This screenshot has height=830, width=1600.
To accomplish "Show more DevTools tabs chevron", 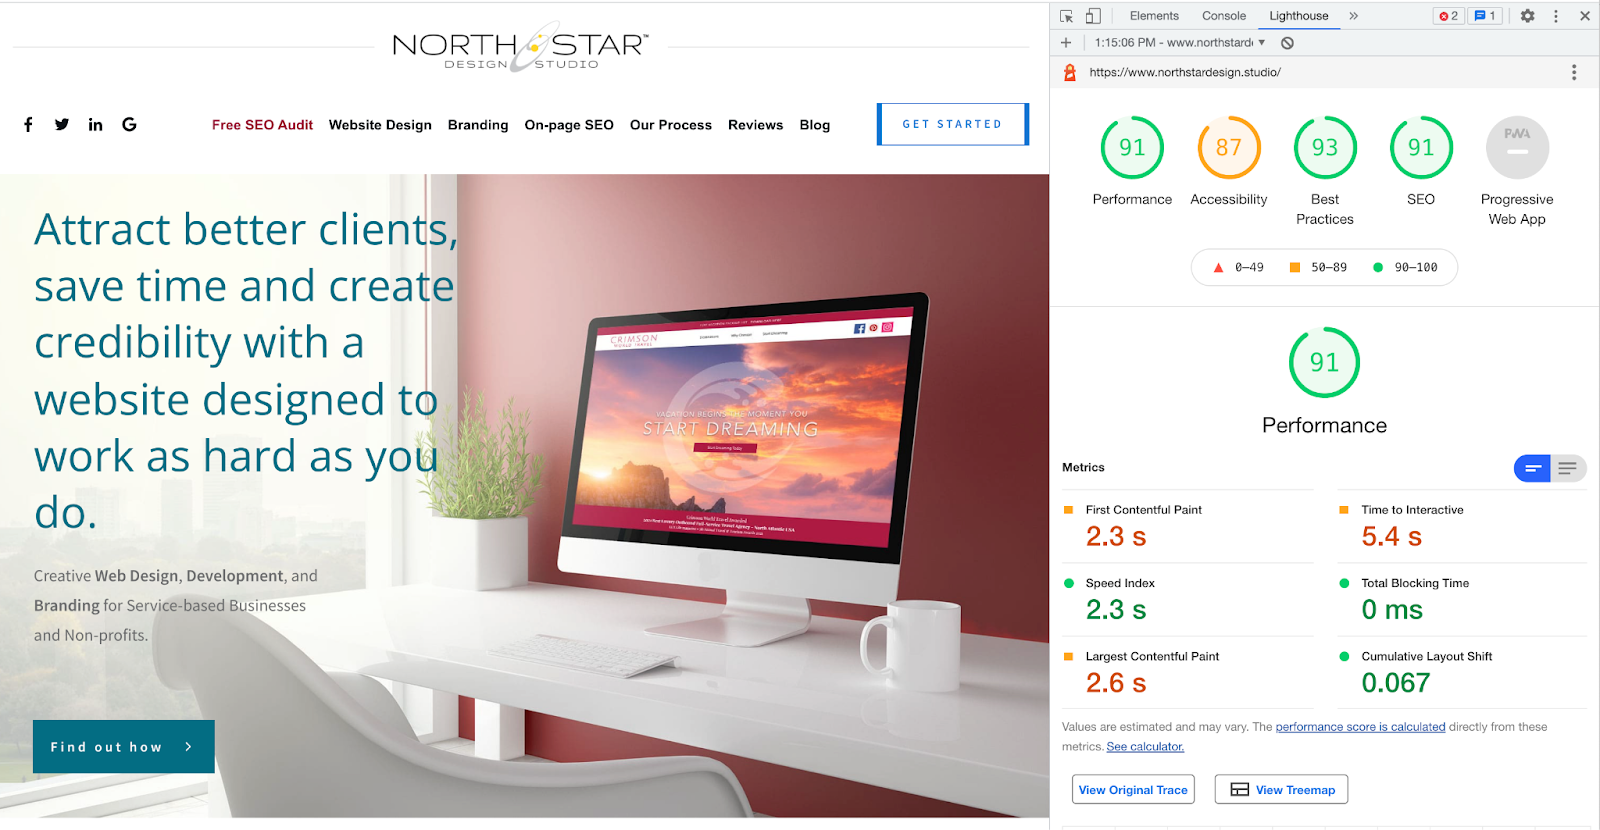I will click(1353, 16).
